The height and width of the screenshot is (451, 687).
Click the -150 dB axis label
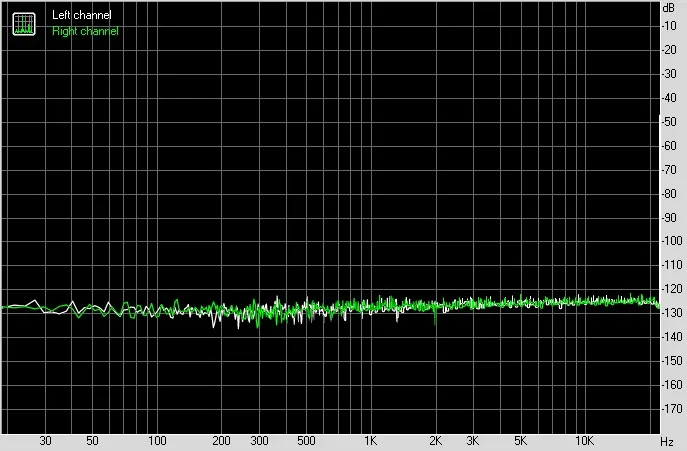pos(672,361)
